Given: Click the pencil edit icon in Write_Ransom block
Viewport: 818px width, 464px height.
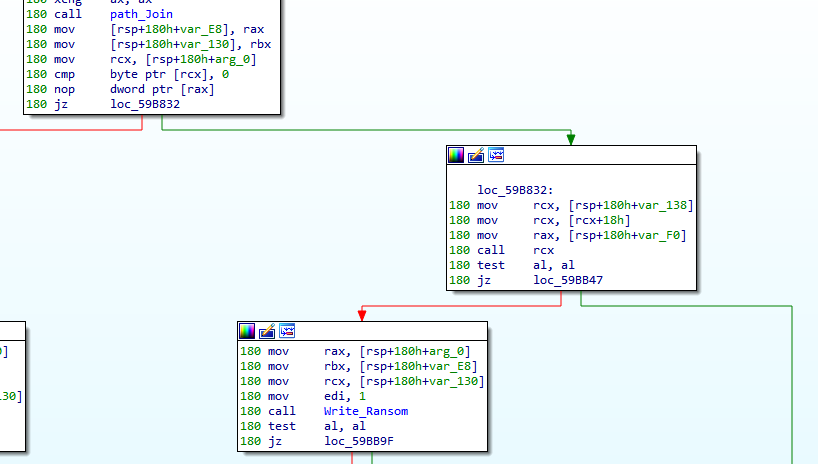Looking at the screenshot, I should tap(267, 331).
